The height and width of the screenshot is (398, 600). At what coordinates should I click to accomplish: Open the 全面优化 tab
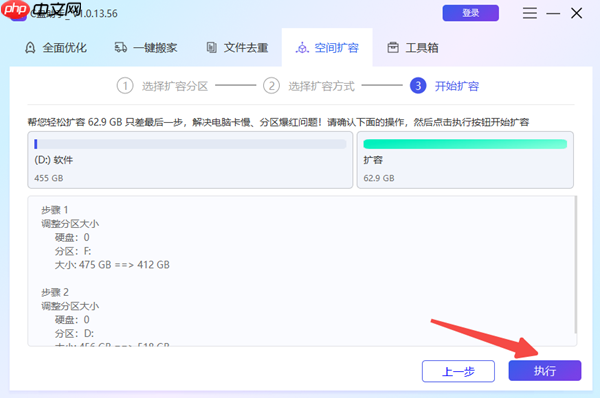pos(56,48)
